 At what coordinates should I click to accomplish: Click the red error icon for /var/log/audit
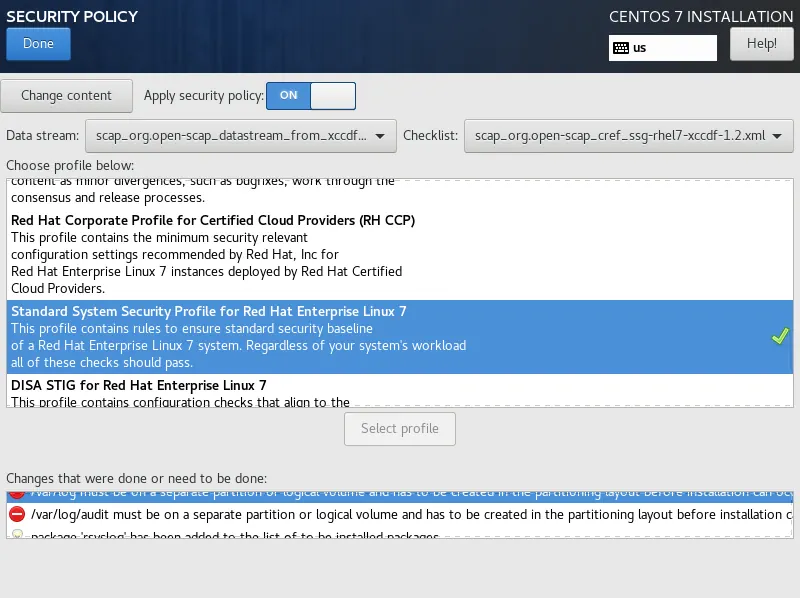tap(17, 514)
